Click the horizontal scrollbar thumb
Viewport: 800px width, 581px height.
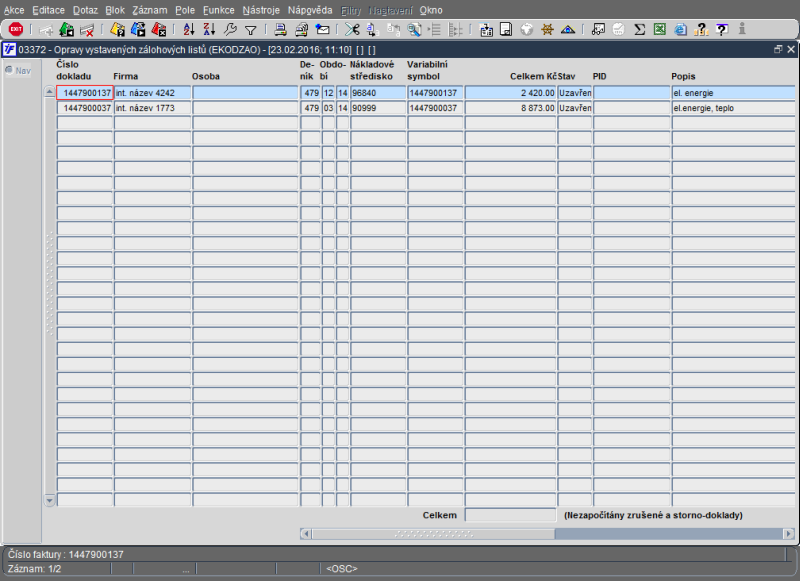click(x=434, y=534)
